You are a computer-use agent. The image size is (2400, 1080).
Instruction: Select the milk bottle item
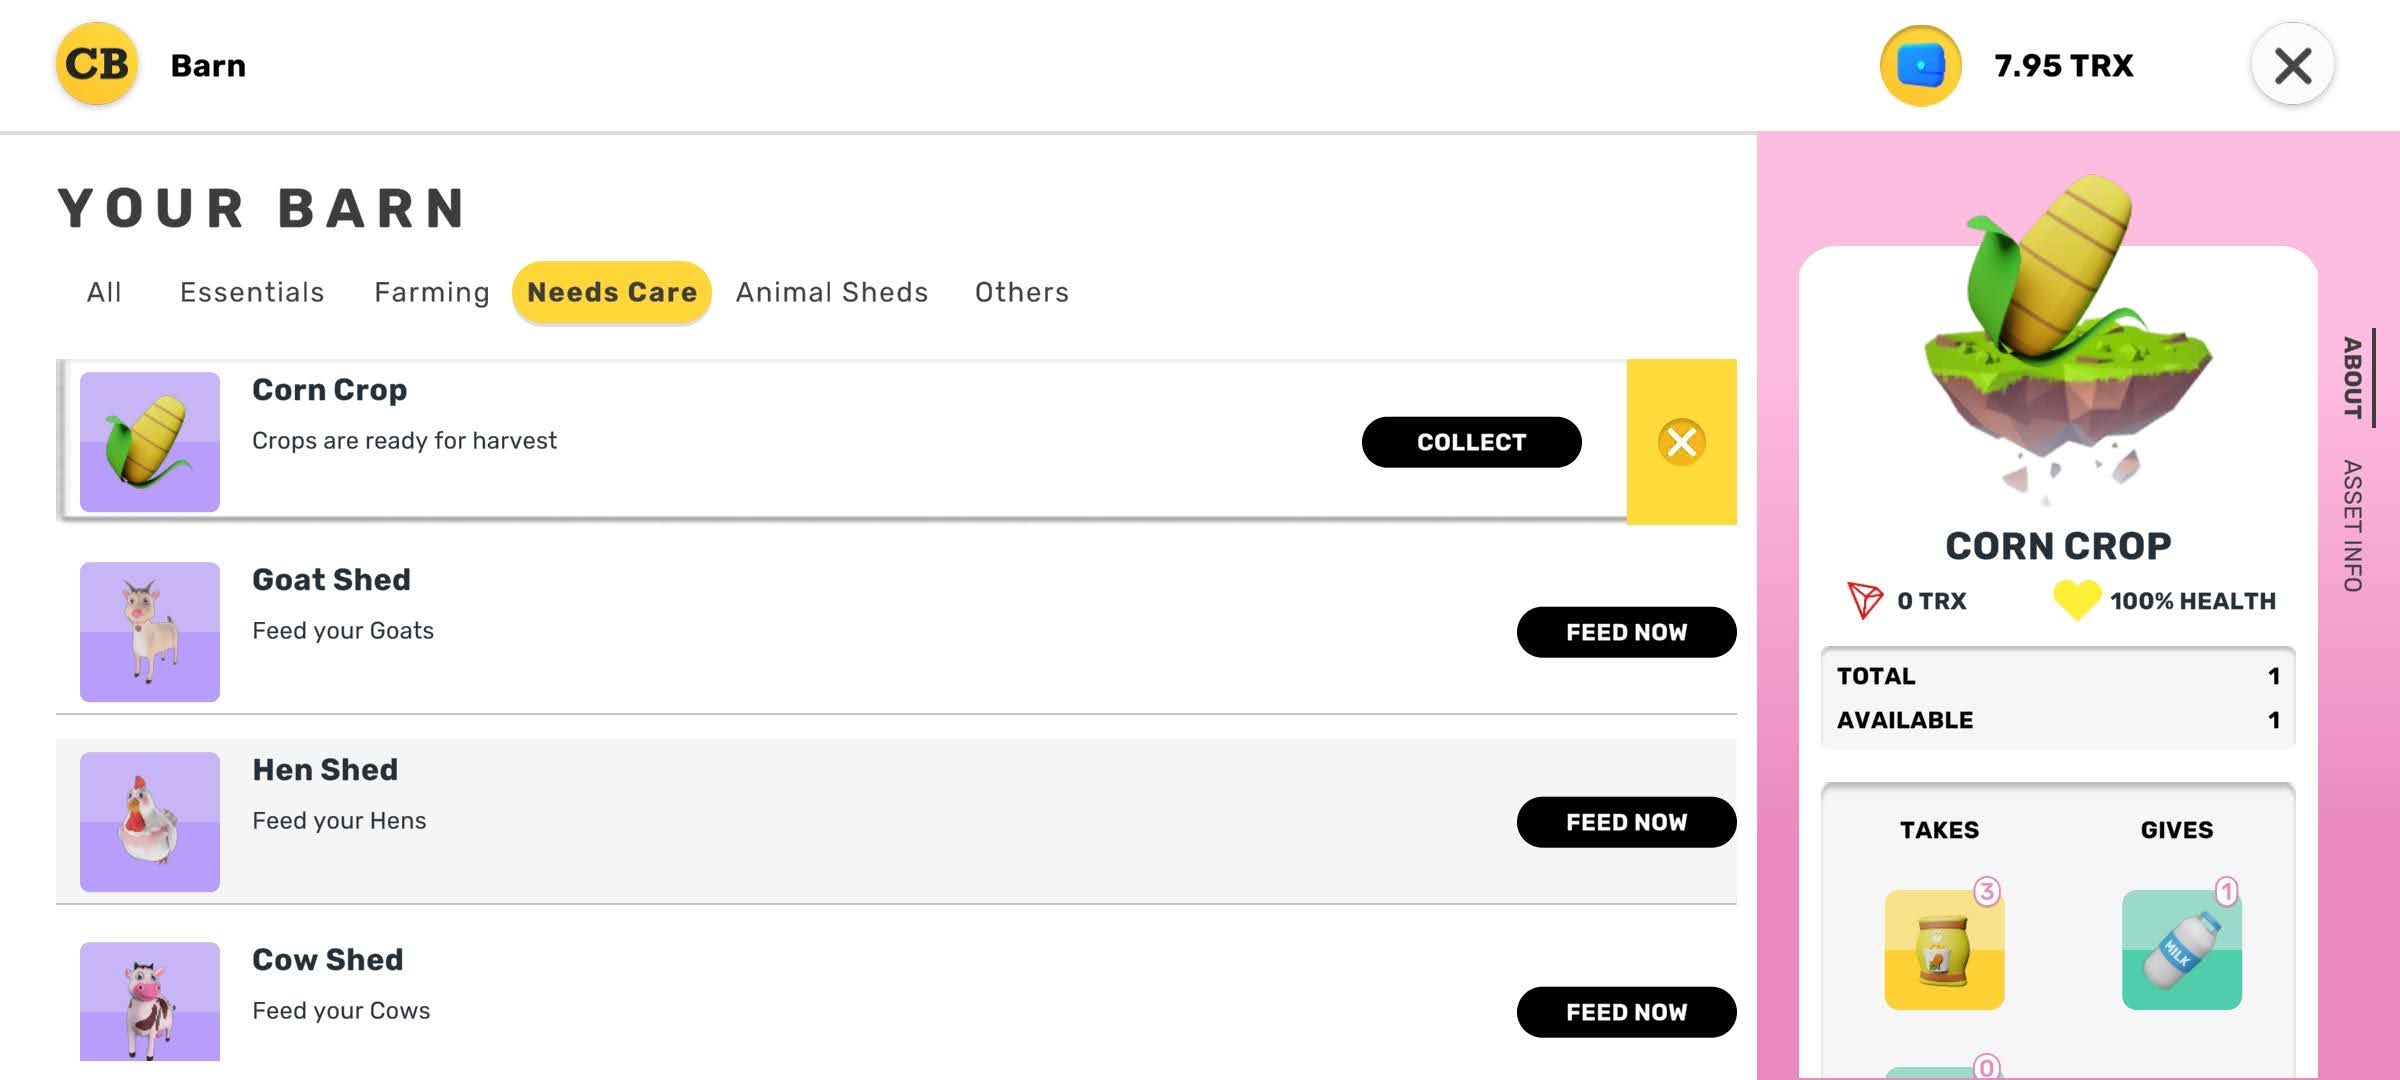[x=2181, y=950]
